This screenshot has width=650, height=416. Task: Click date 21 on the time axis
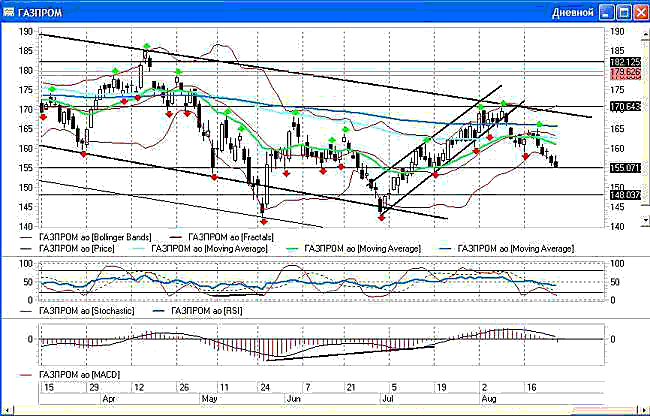351,388
